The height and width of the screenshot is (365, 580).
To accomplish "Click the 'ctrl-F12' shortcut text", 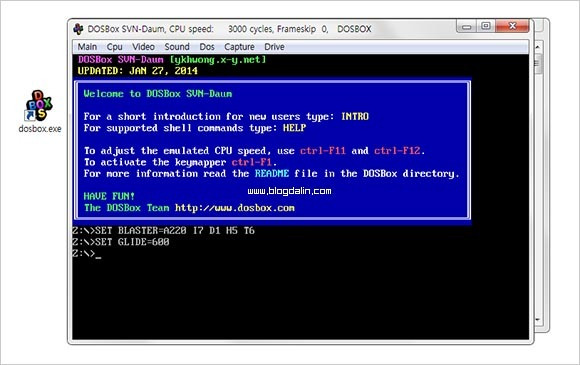I will [x=397, y=151].
